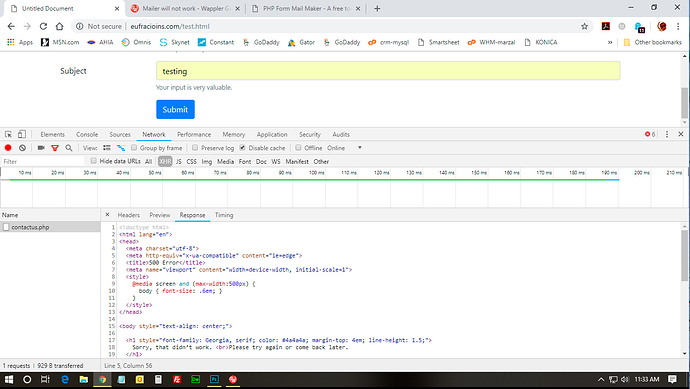
Task: Toggle the red filter funnel icon
Action: point(55,148)
